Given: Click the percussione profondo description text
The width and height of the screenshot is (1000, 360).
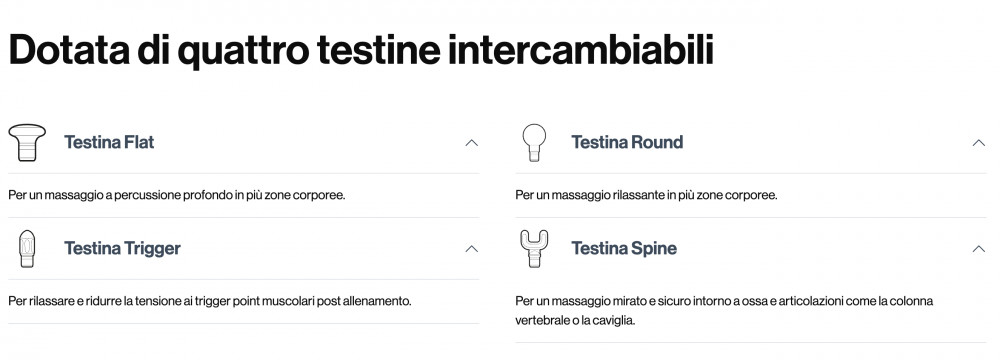Looking at the screenshot, I should tap(177, 195).
